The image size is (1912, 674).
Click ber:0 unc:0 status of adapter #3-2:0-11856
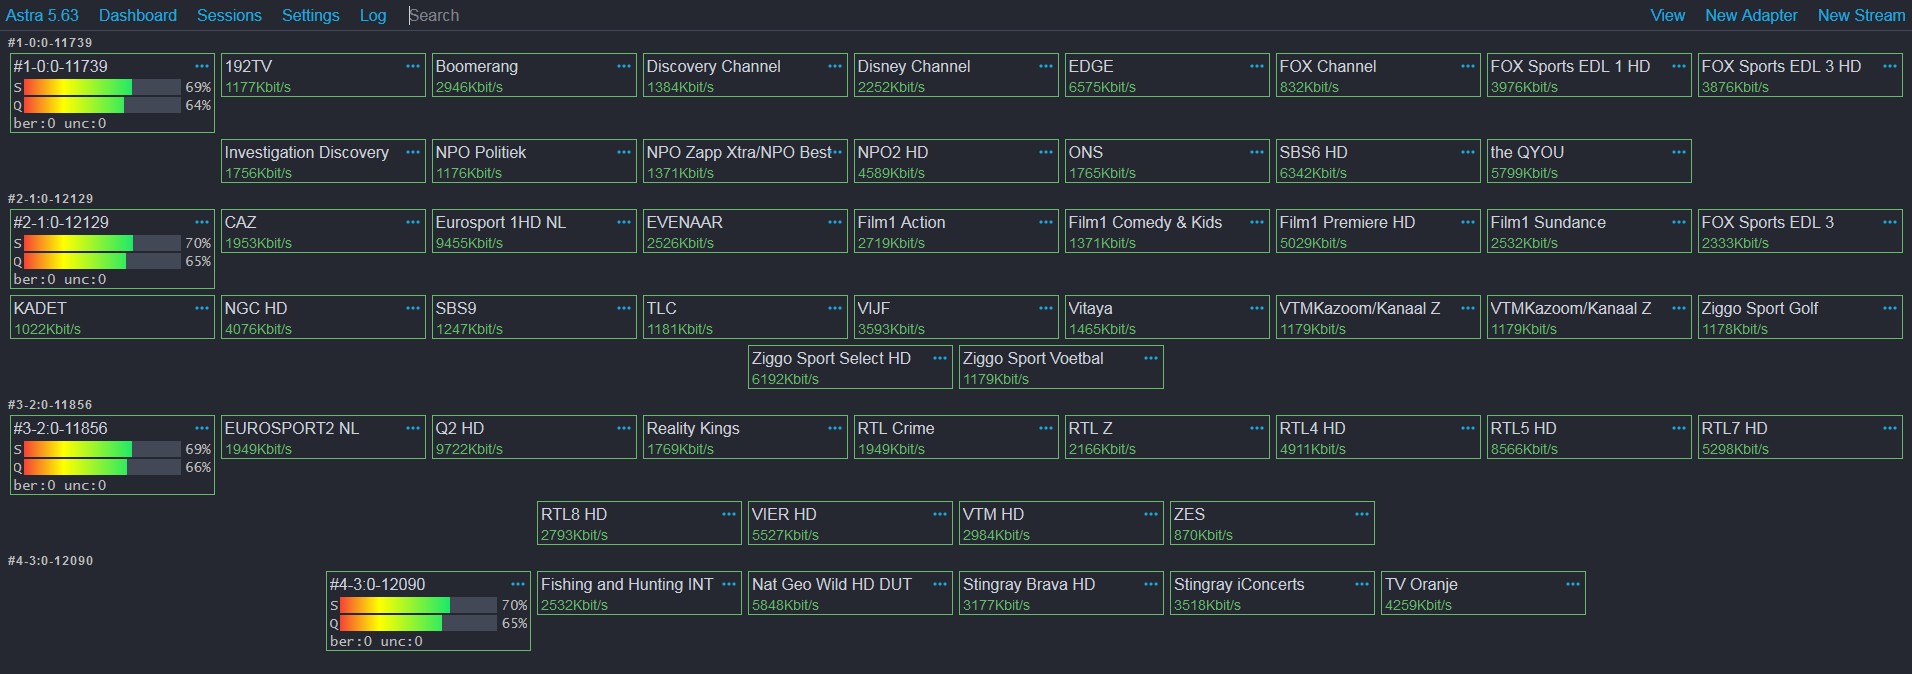tap(60, 485)
